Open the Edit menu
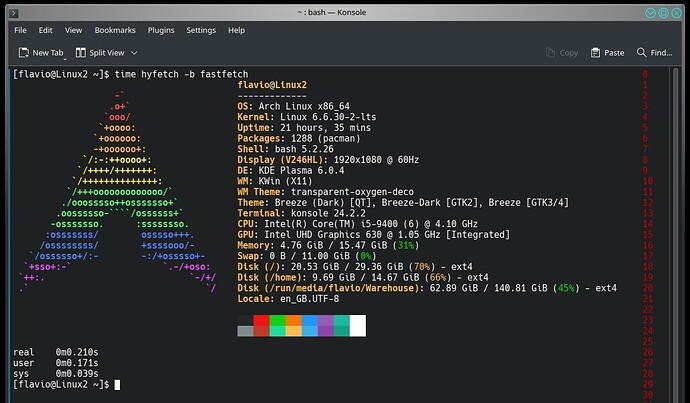690x403 pixels. [x=45, y=30]
